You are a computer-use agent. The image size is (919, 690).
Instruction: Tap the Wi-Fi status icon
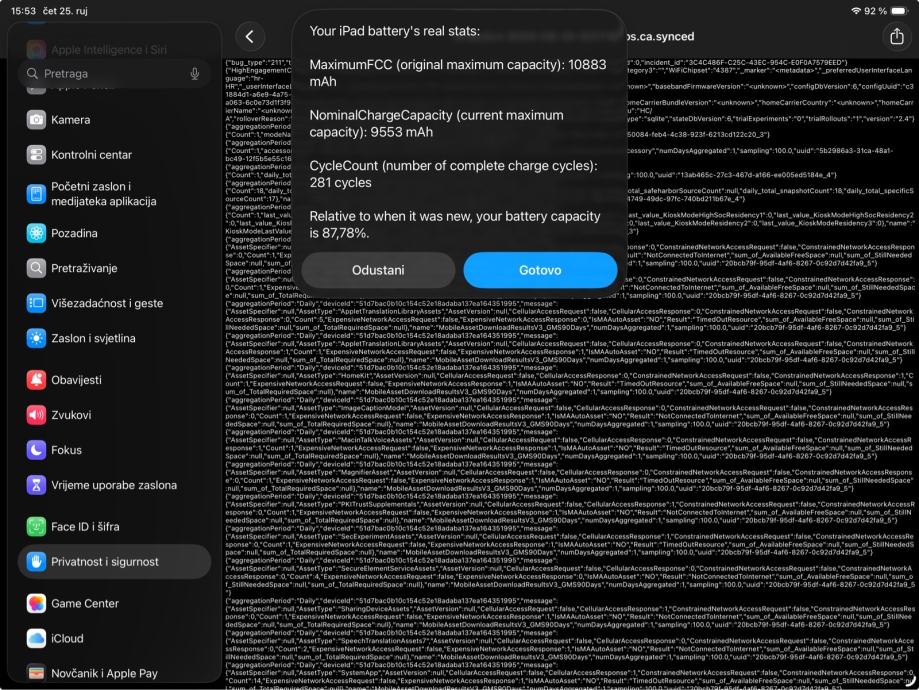pos(856,11)
